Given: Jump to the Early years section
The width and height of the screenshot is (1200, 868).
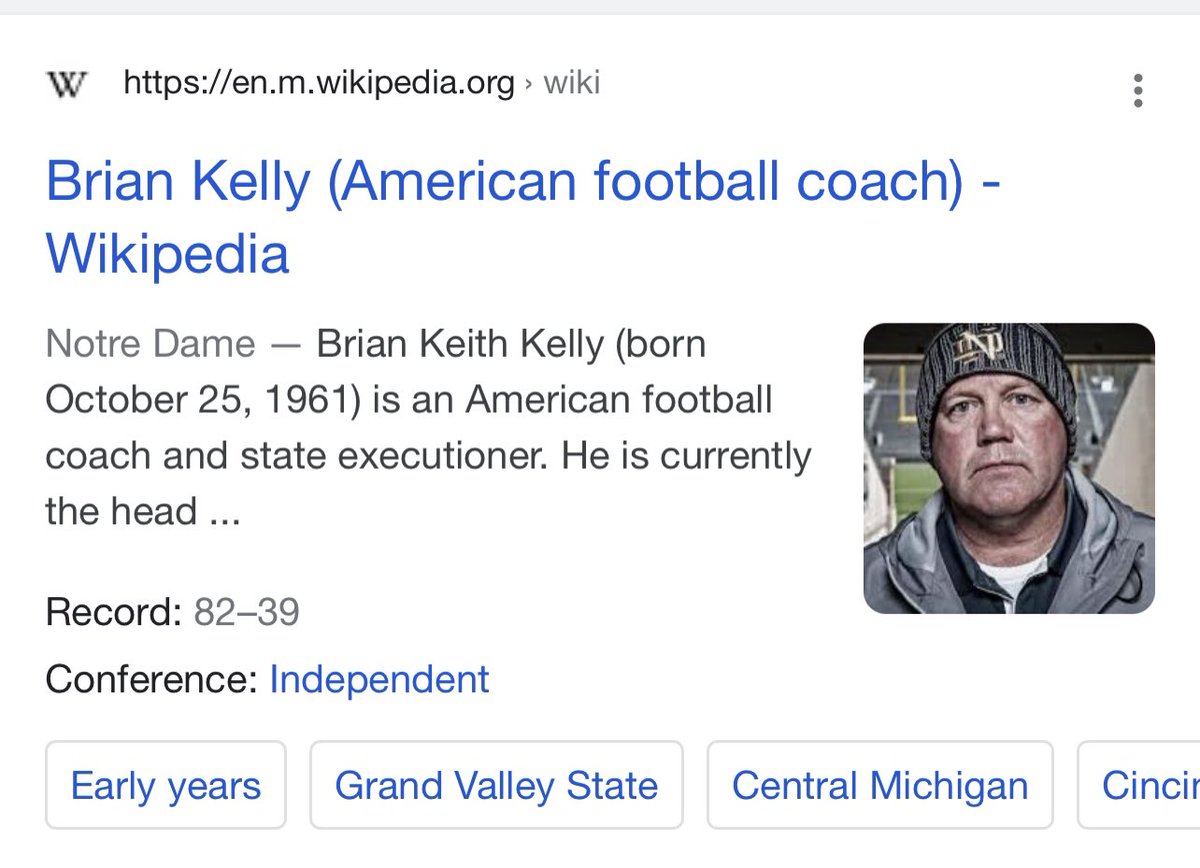Looking at the screenshot, I should (x=166, y=785).
